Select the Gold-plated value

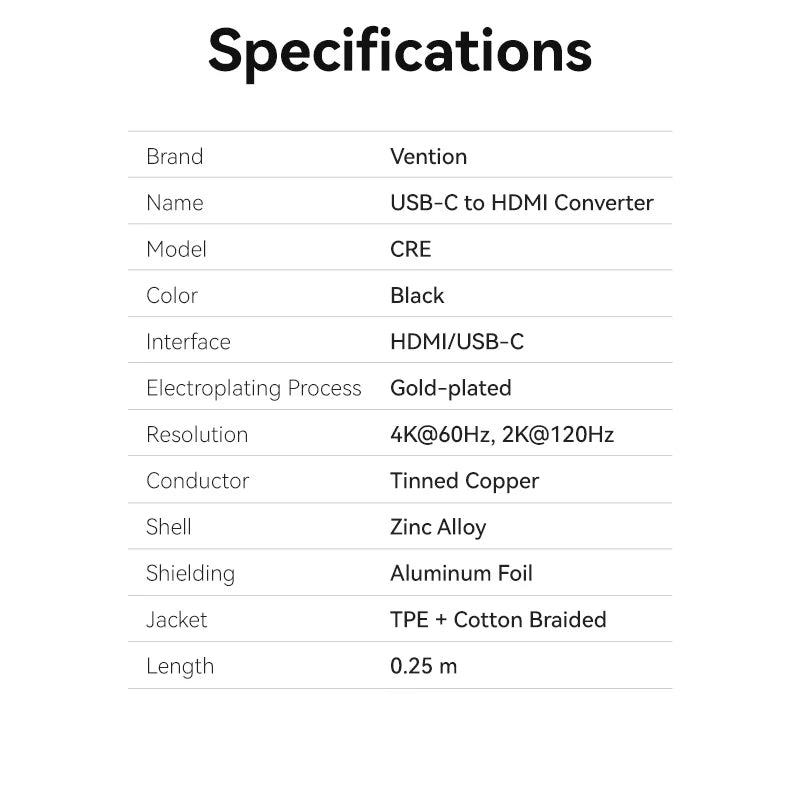(x=450, y=388)
